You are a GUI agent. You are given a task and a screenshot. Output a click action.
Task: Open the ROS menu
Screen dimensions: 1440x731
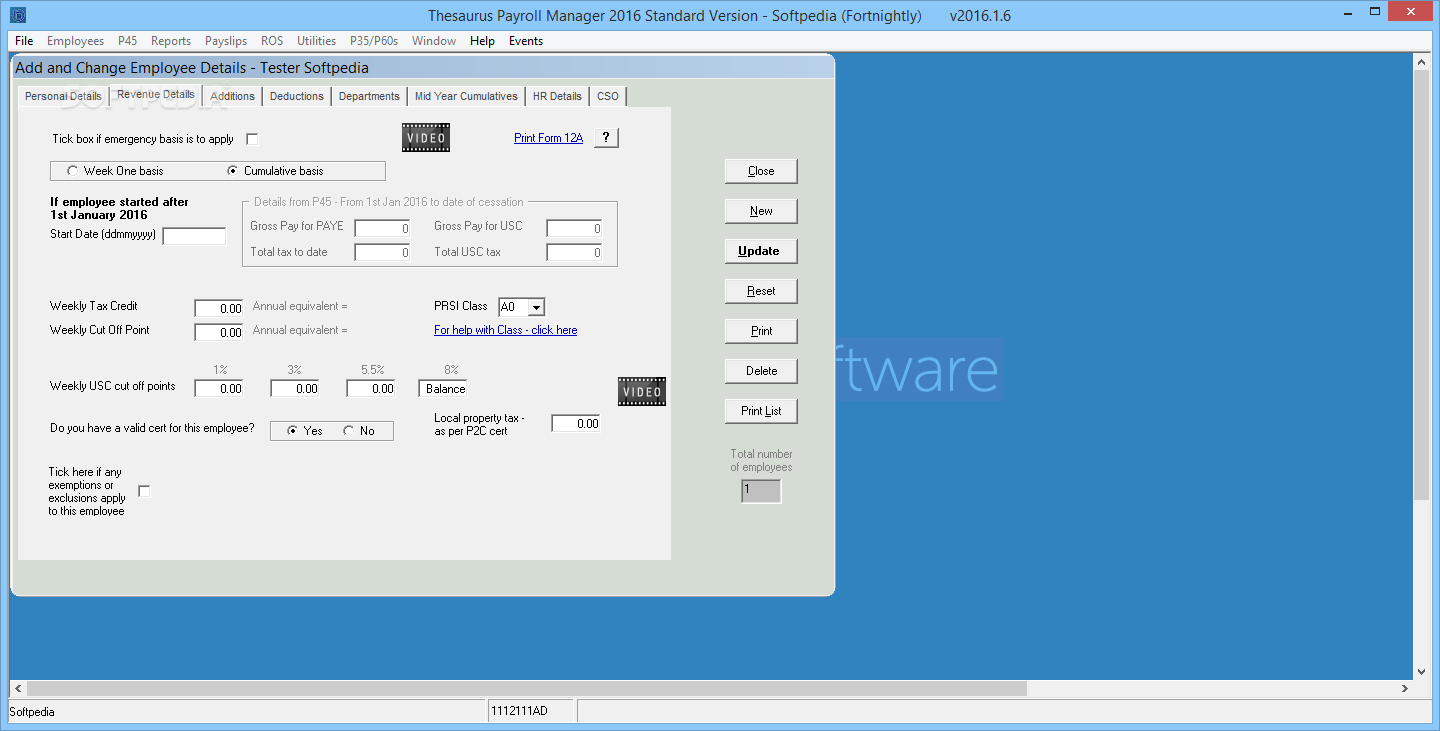[272, 41]
